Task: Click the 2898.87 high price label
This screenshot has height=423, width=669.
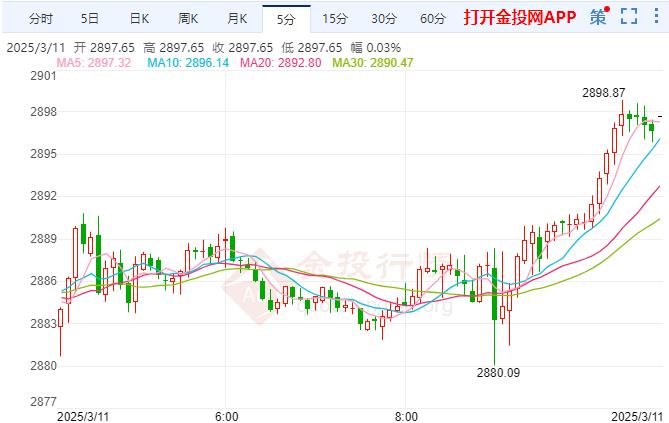Action: click(604, 93)
